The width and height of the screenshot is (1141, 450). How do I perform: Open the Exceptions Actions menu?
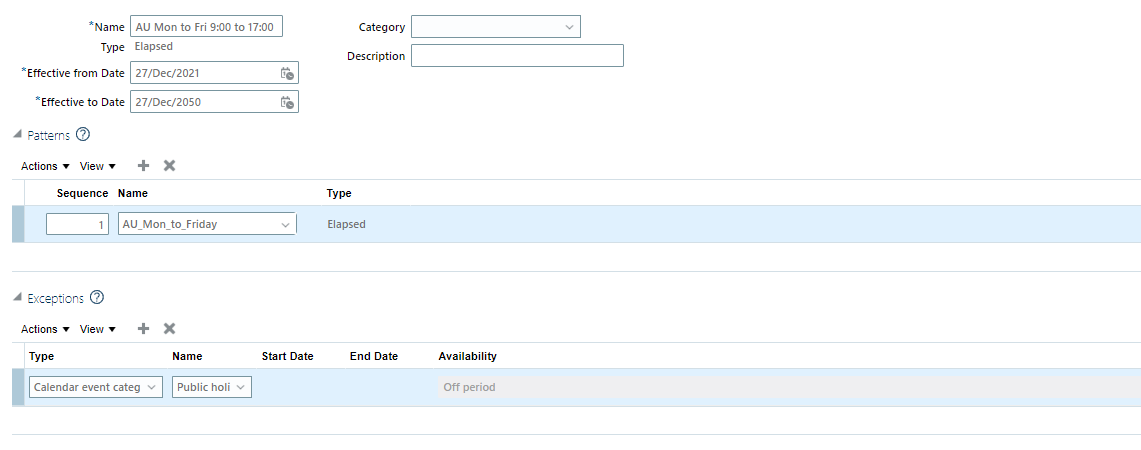click(x=45, y=329)
